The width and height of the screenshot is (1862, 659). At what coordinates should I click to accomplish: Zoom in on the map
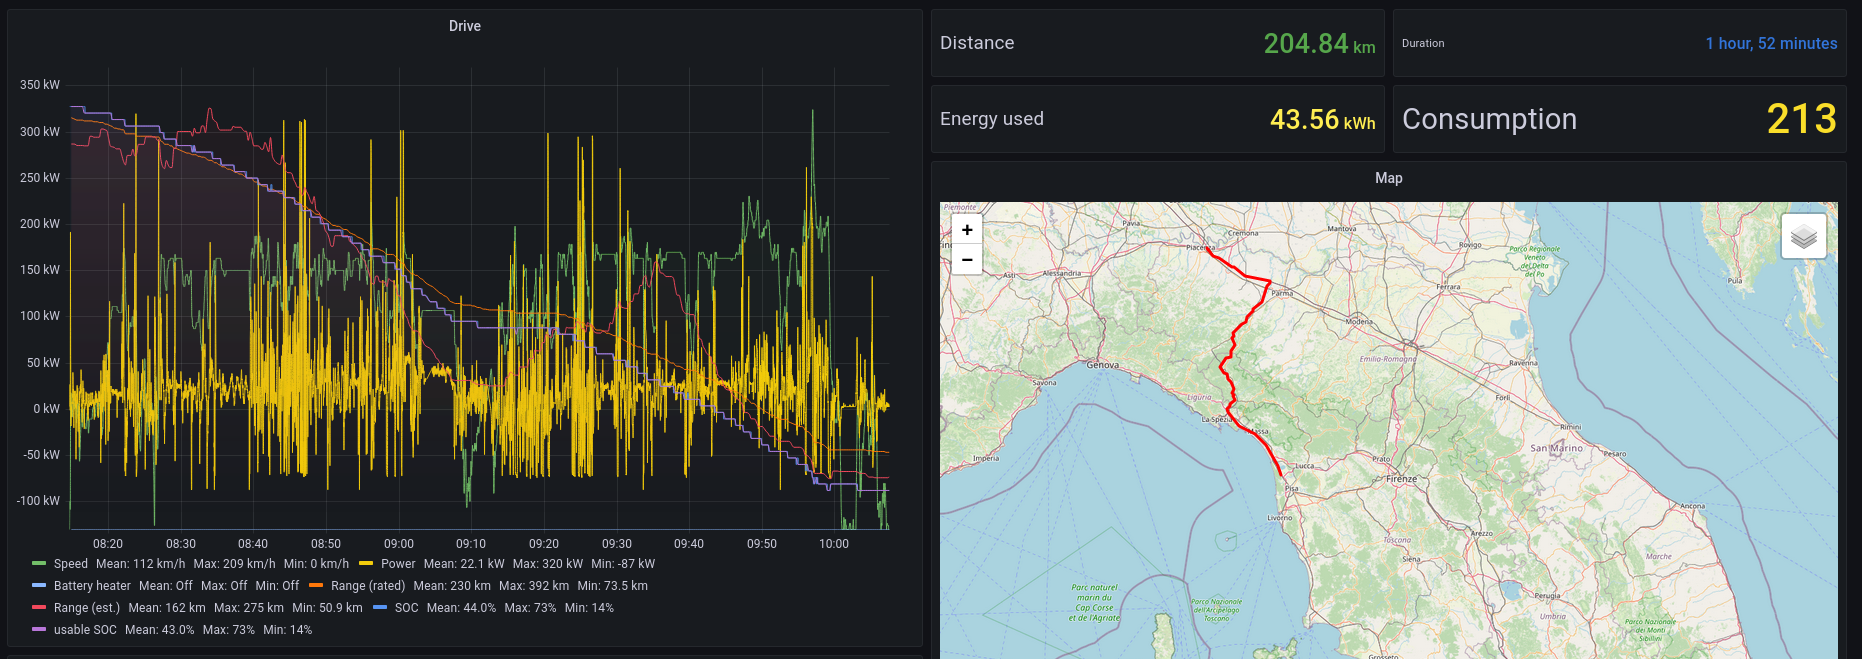pos(967,230)
